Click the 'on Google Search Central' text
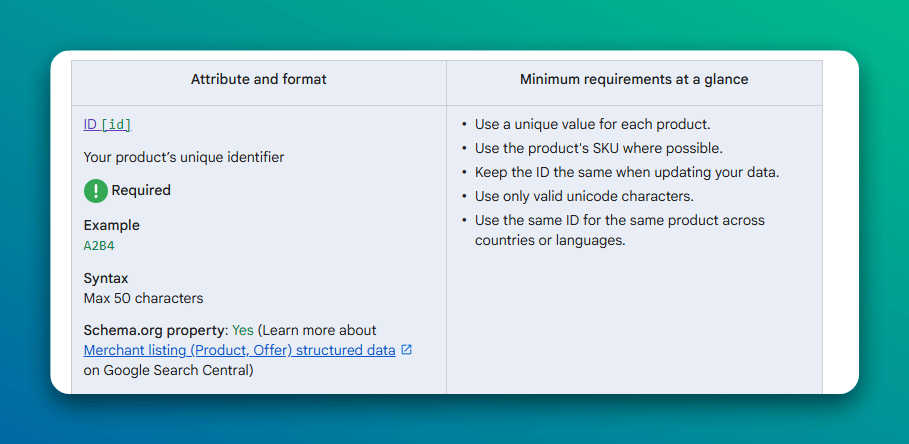The height and width of the screenshot is (444, 909). coord(168,370)
